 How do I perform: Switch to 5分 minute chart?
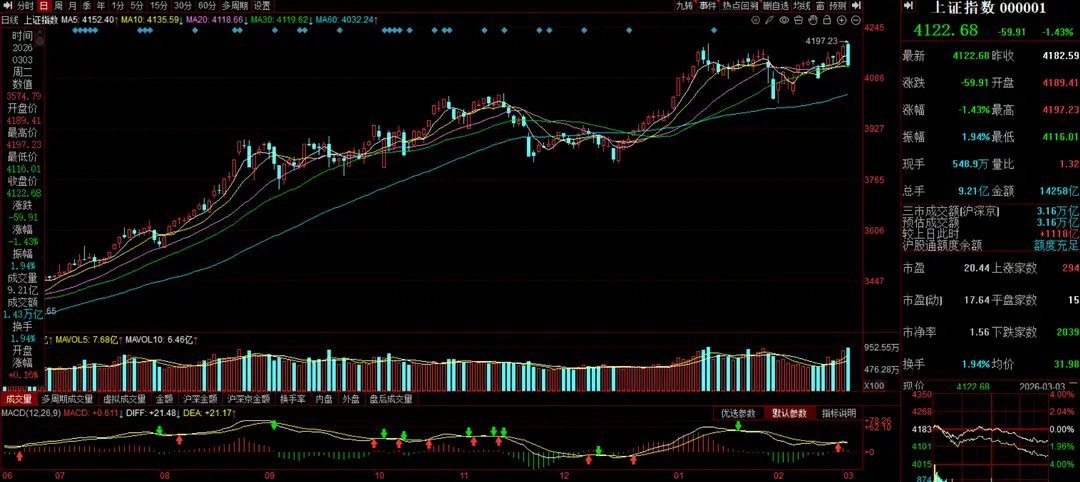click(x=137, y=6)
